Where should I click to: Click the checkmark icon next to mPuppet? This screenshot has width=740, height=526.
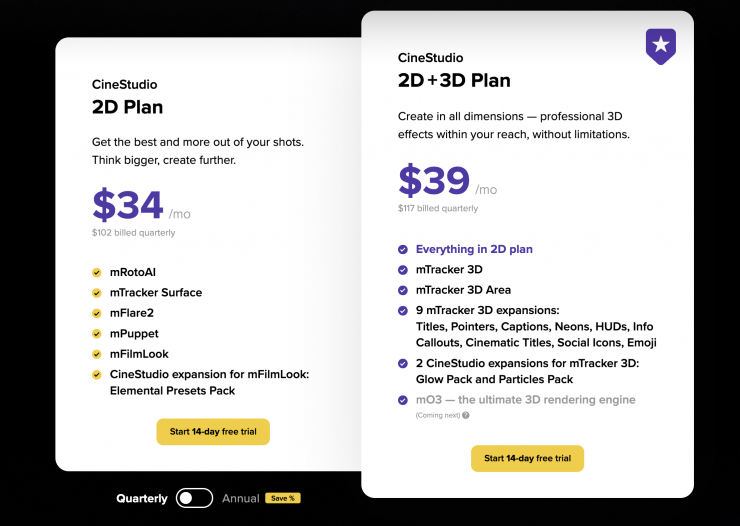(97, 333)
